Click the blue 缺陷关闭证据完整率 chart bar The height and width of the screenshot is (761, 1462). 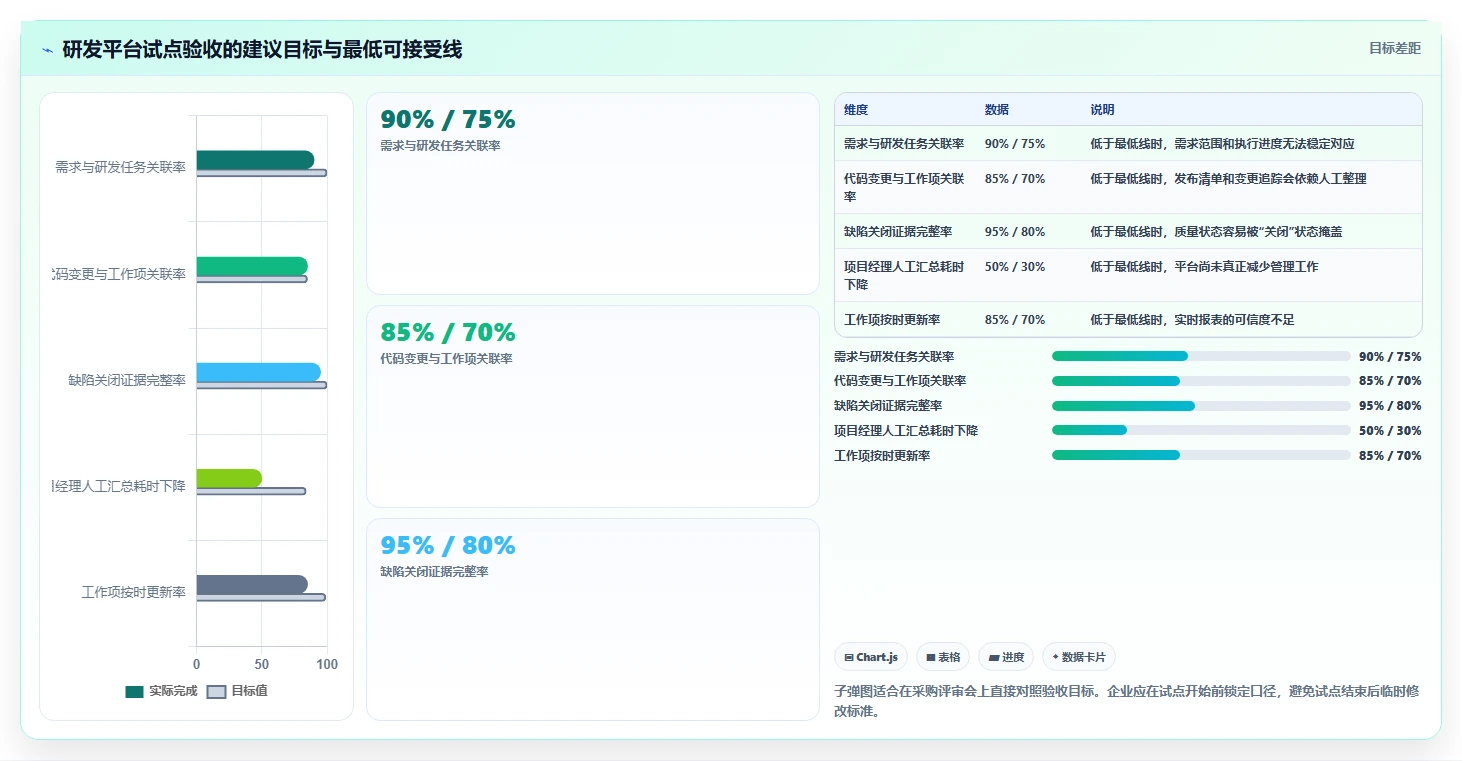coord(258,372)
